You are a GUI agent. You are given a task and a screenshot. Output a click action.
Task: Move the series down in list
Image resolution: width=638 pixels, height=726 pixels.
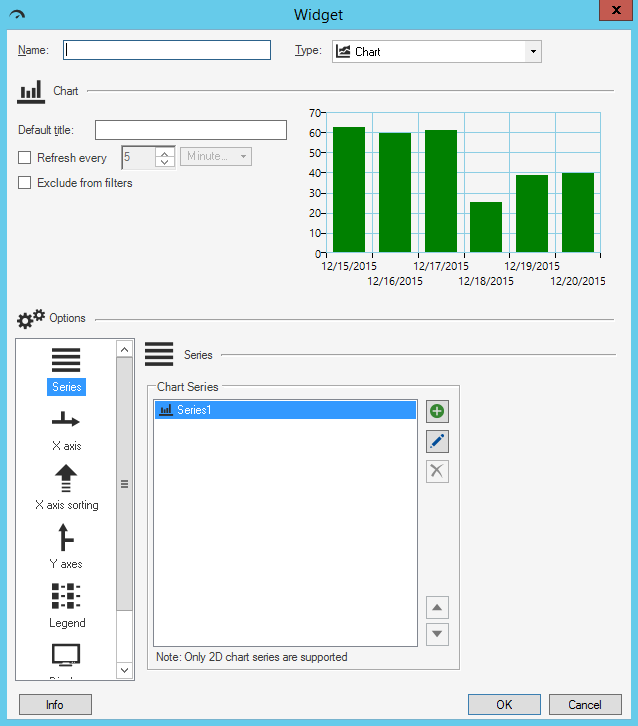437,635
